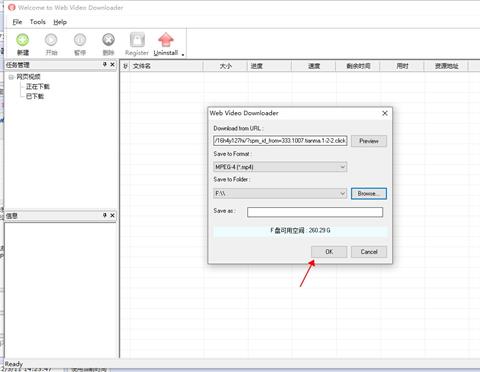The width and height of the screenshot is (480, 372).
Task: Close the 任务管理 task management panel
Action: coord(112,64)
